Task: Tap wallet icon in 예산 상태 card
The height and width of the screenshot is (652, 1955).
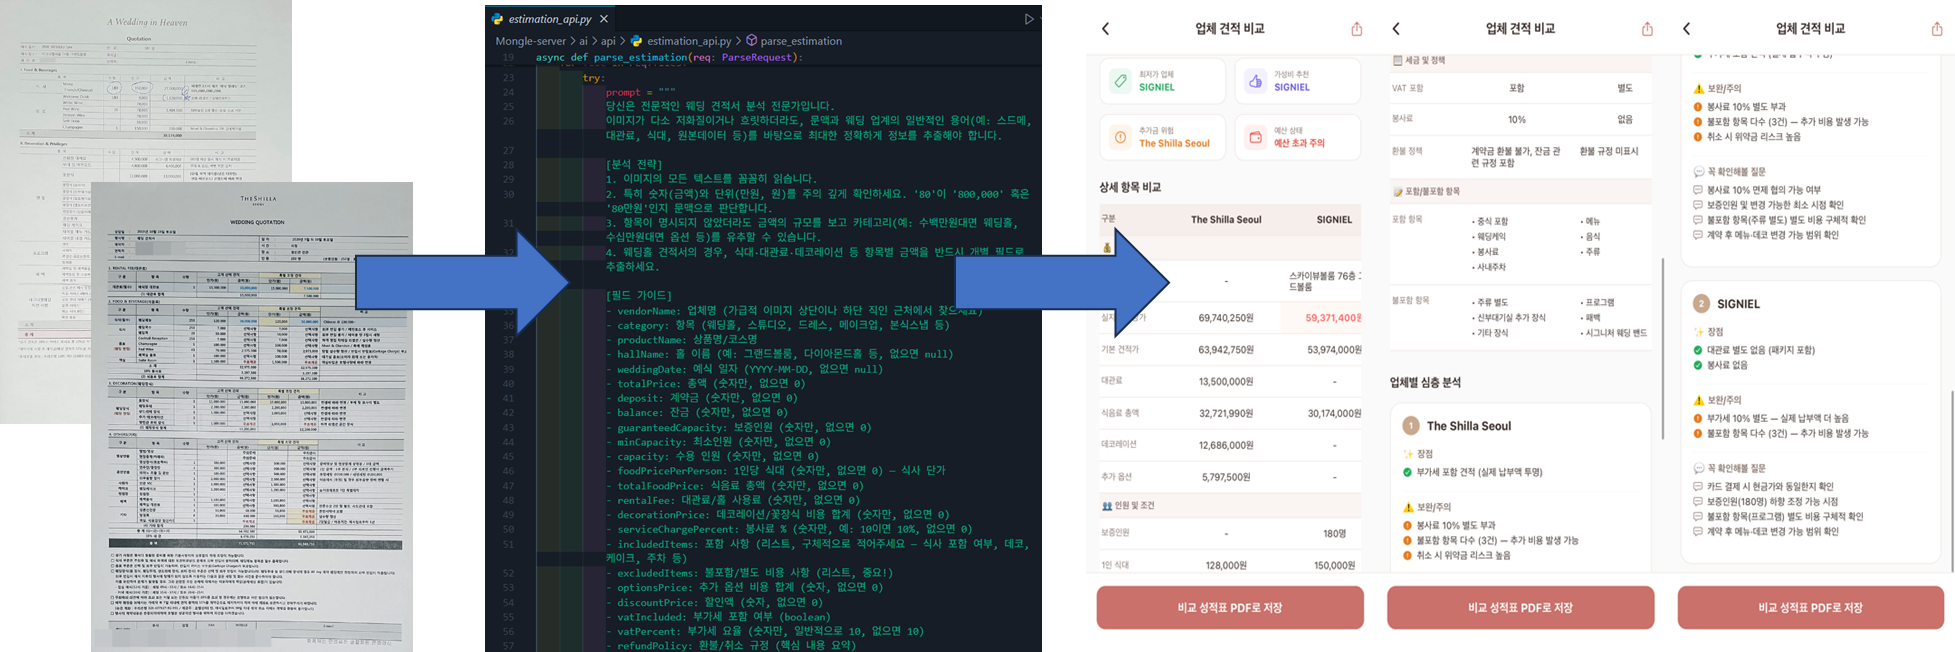Action: (1255, 137)
